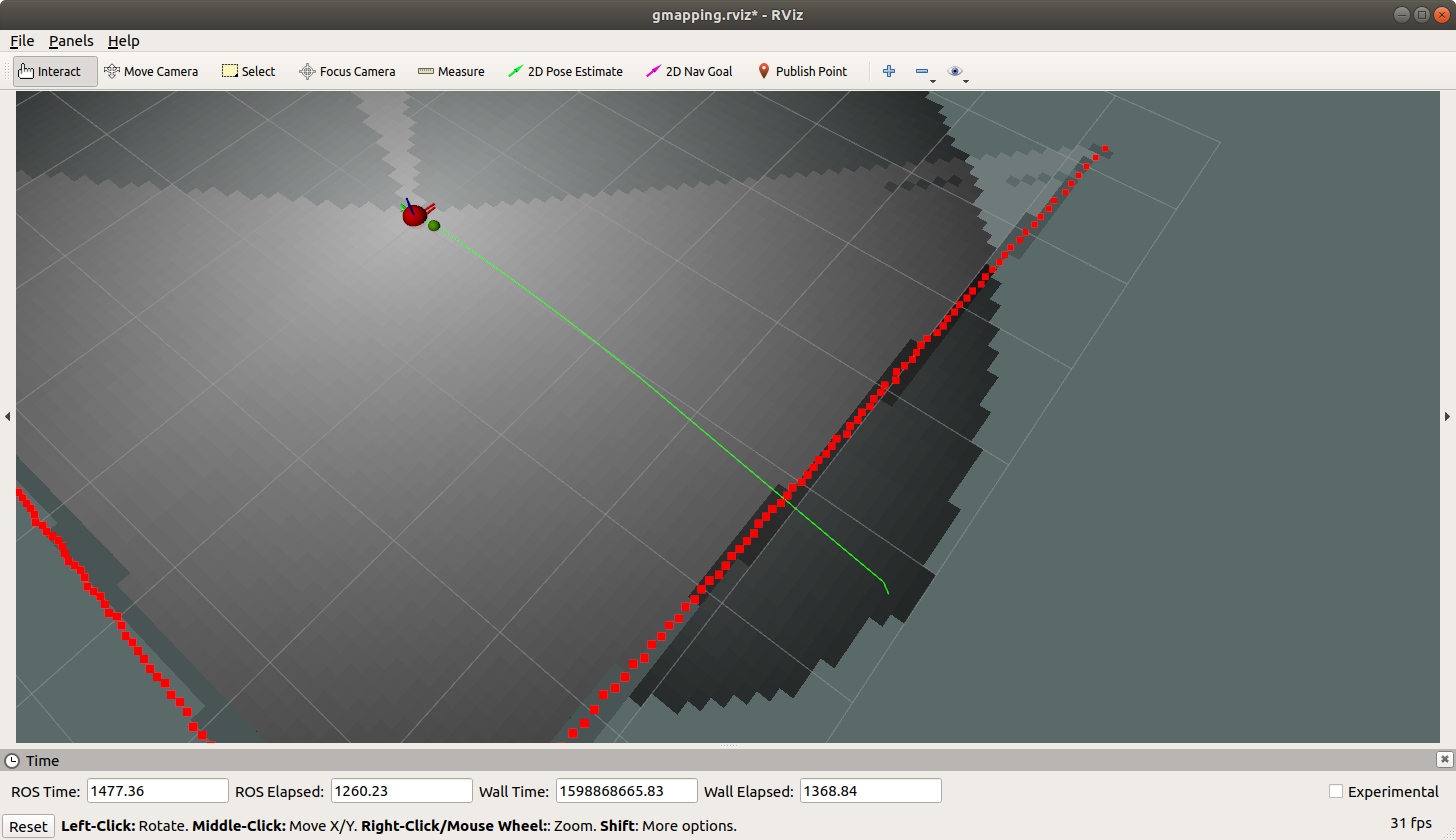Click the Wall Elapsed field
The width and height of the screenshot is (1456, 840).
pyautogui.click(x=871, y=791)
